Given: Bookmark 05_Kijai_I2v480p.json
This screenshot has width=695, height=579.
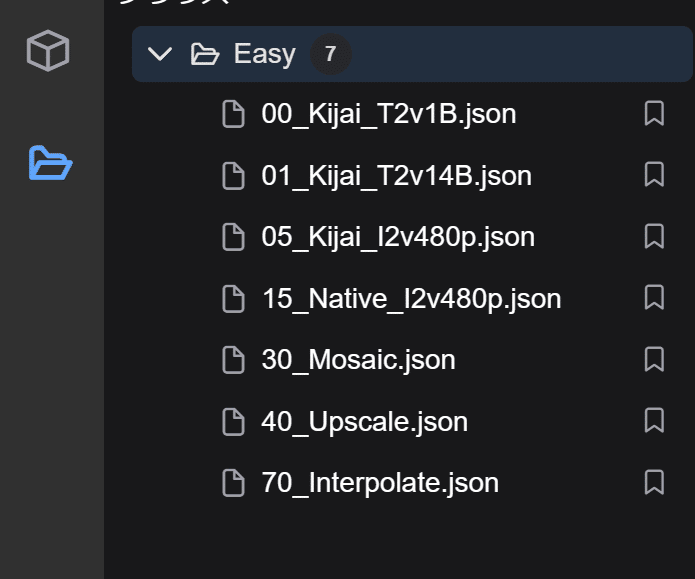Looking at the screenshot, I should pyautogui.click(x=654, y=238).
